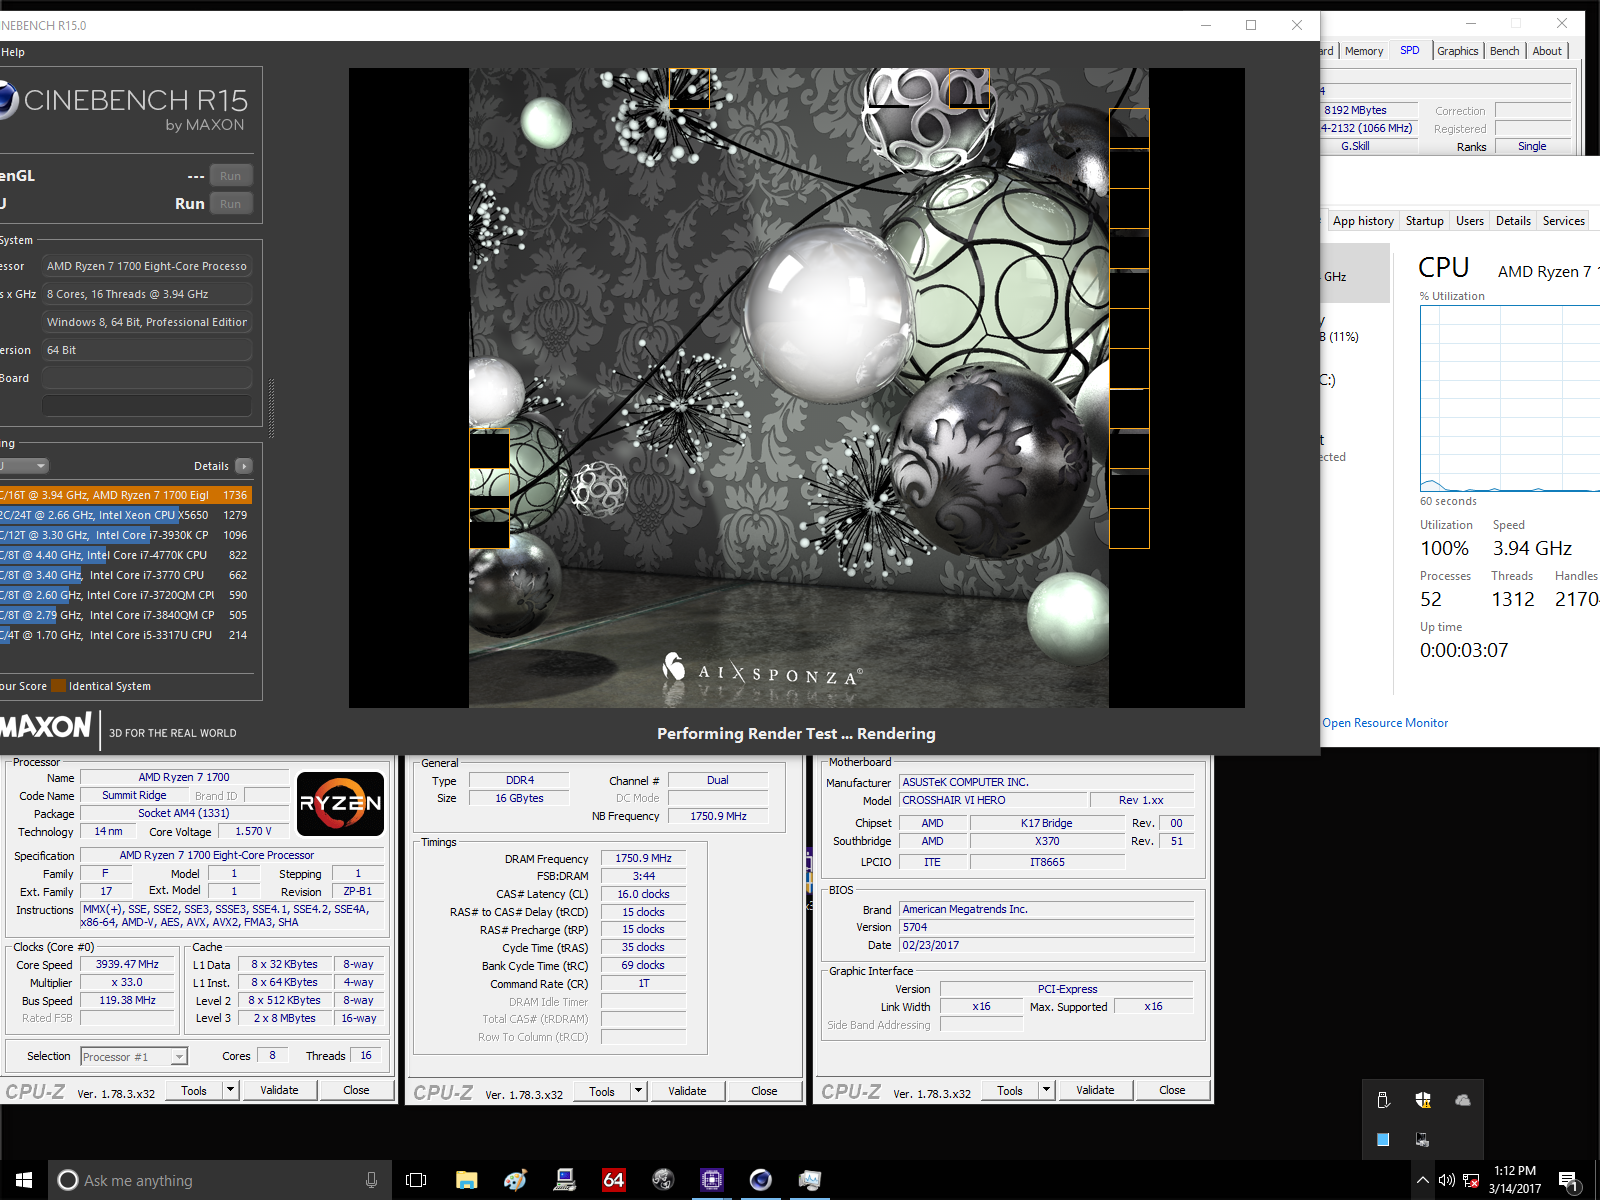Open the Bench tab in CPU-Z
1600x1200 pixels.
click(1504, 51)
